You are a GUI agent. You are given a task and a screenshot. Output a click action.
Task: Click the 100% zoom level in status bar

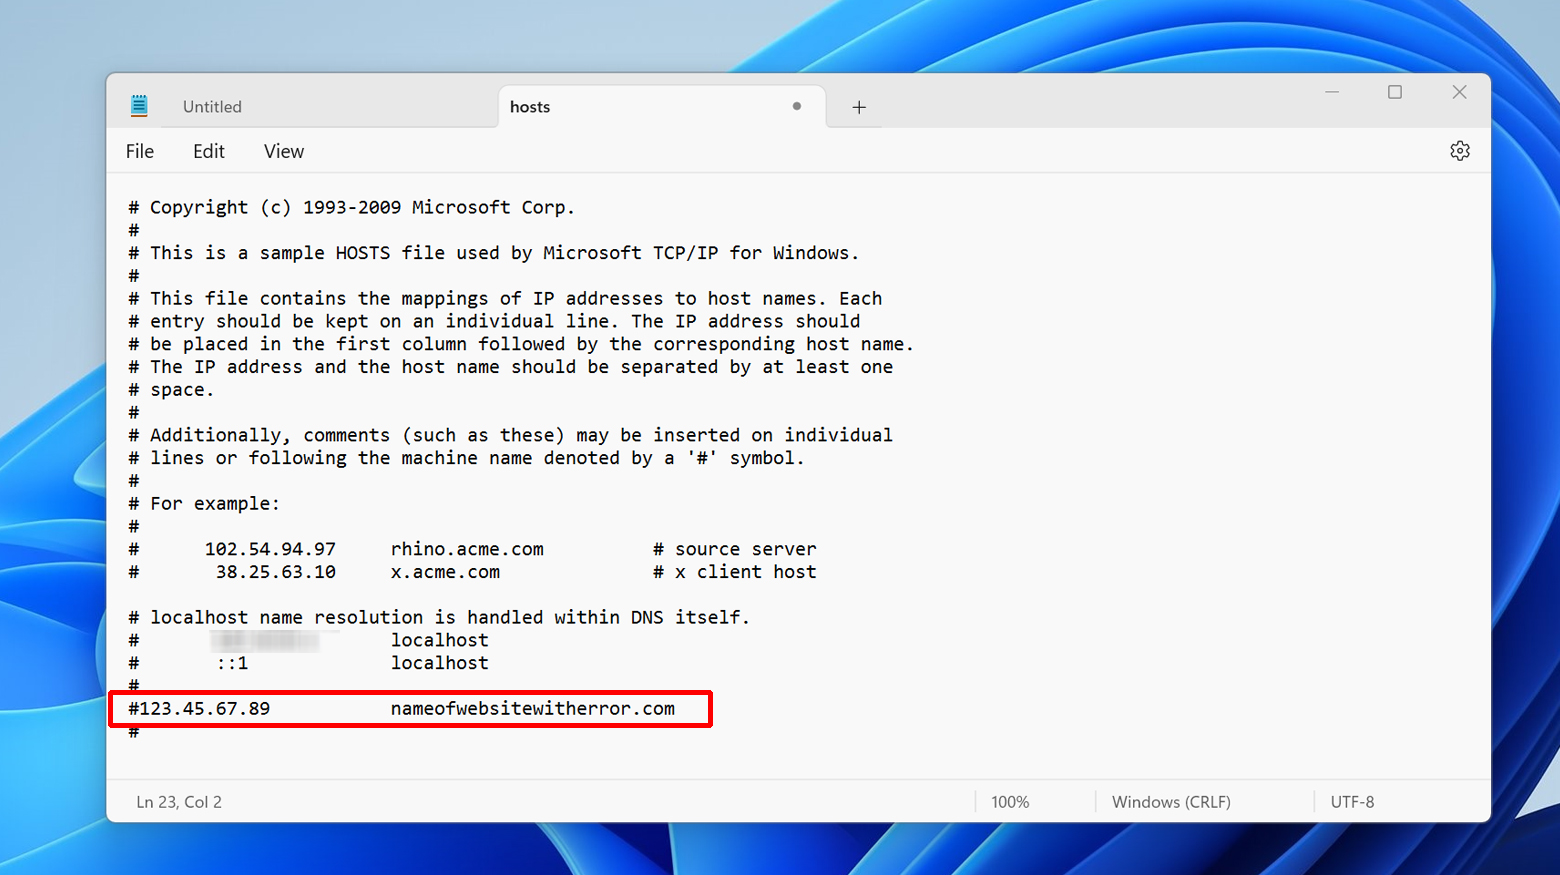tap(1010, 802)
